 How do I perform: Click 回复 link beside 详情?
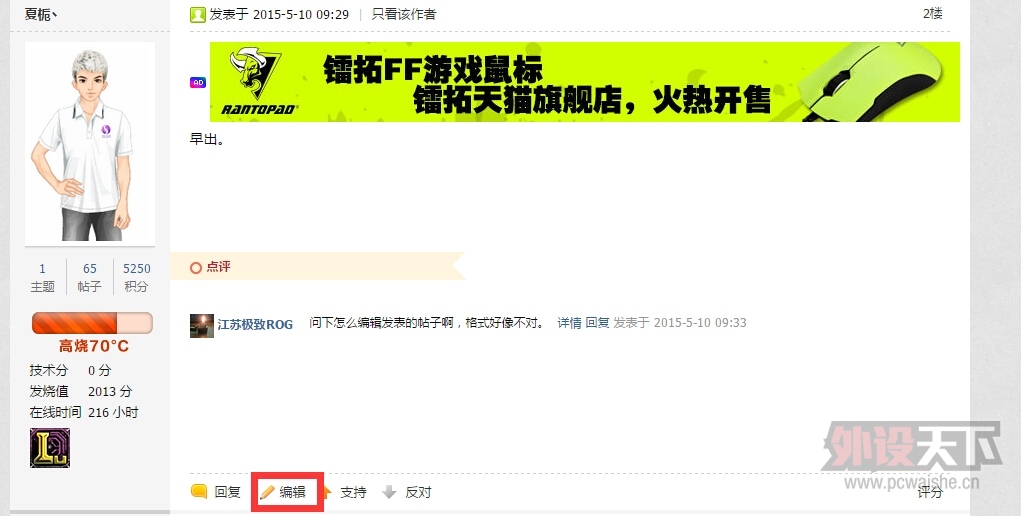(x=597, y=323)
